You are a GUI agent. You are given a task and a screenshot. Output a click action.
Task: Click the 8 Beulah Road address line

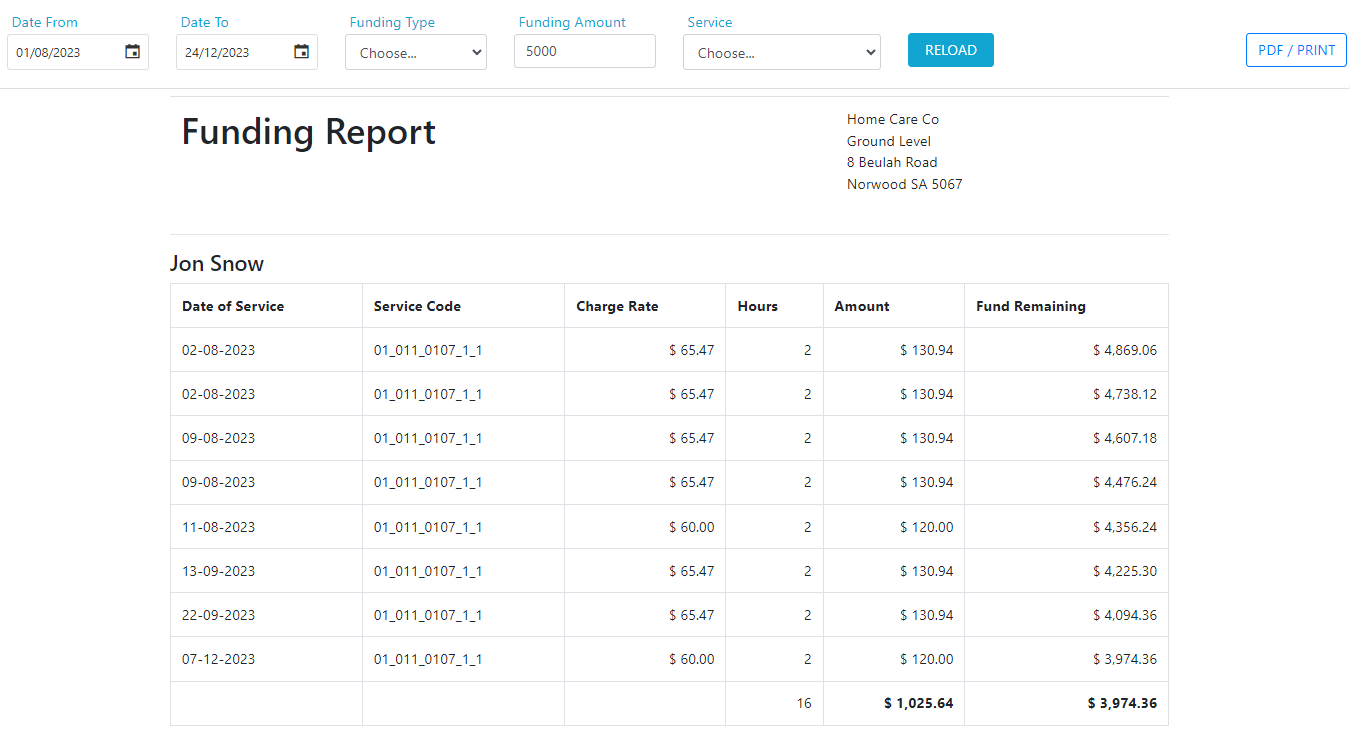point(892,162)
